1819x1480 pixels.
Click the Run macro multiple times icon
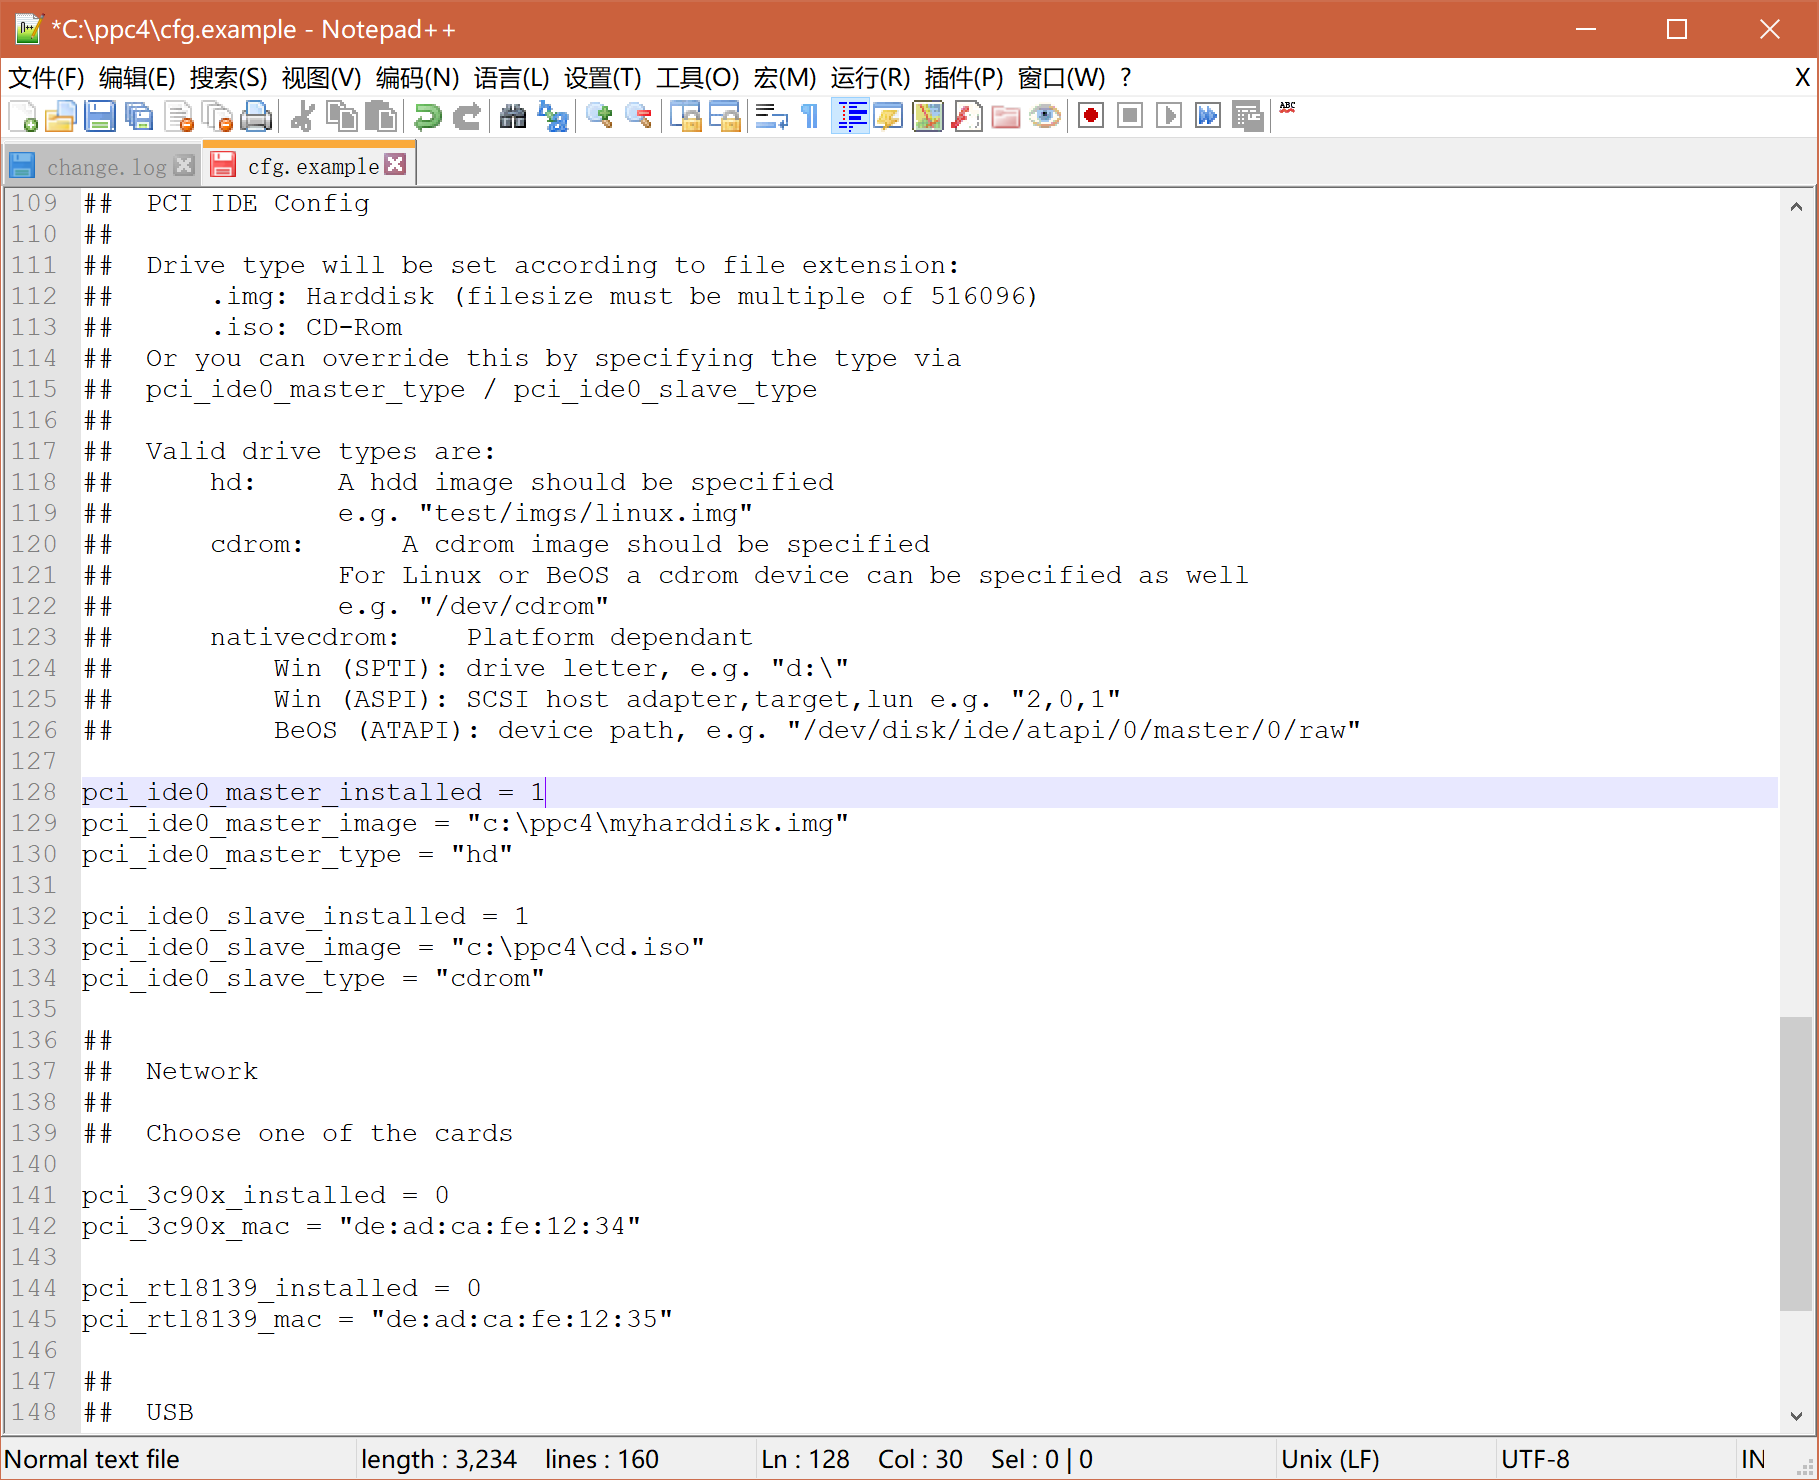[x=1208, y=117]
